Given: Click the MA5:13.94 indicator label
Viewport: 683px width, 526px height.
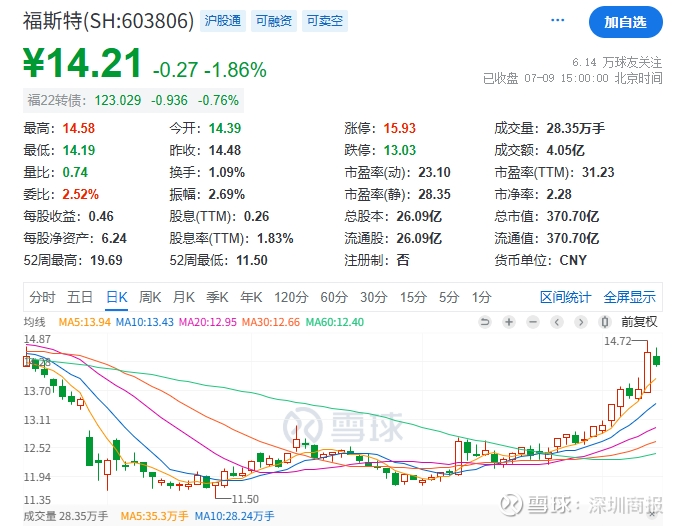Looking at the screenshot, I should [x=85, y=322].
